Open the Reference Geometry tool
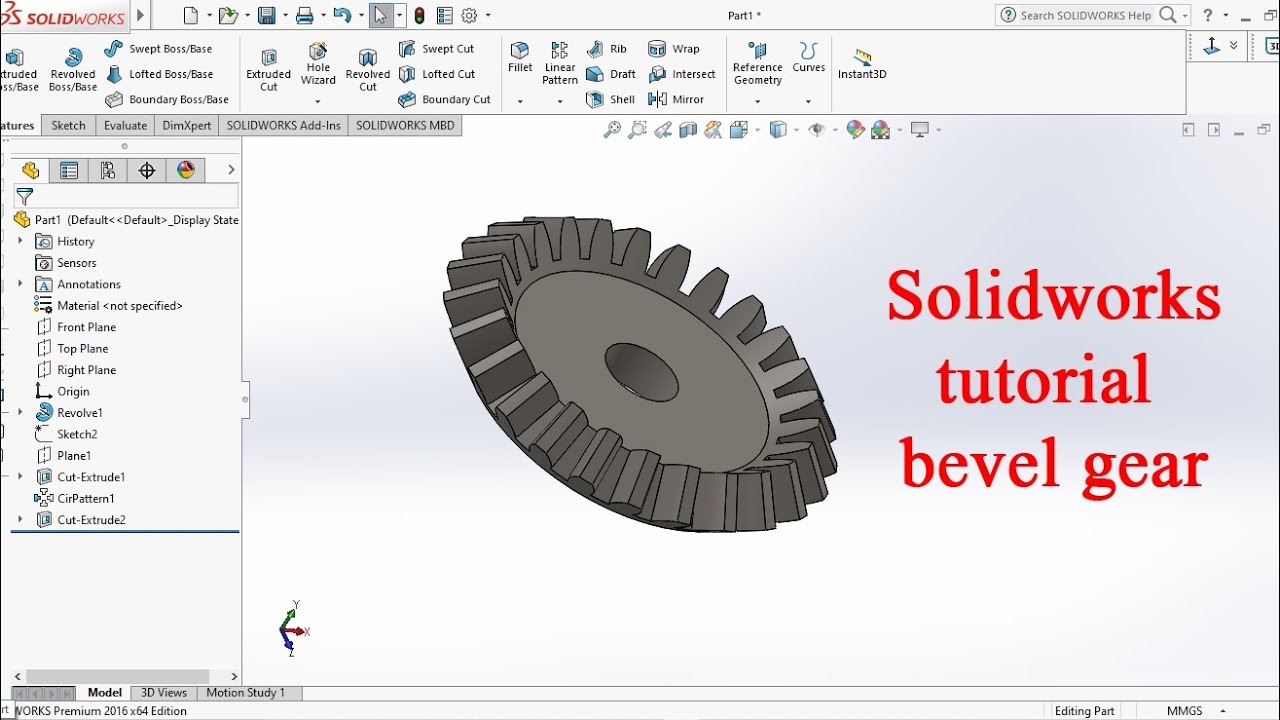Screen dimensions: 1280x720 point(757,63)
